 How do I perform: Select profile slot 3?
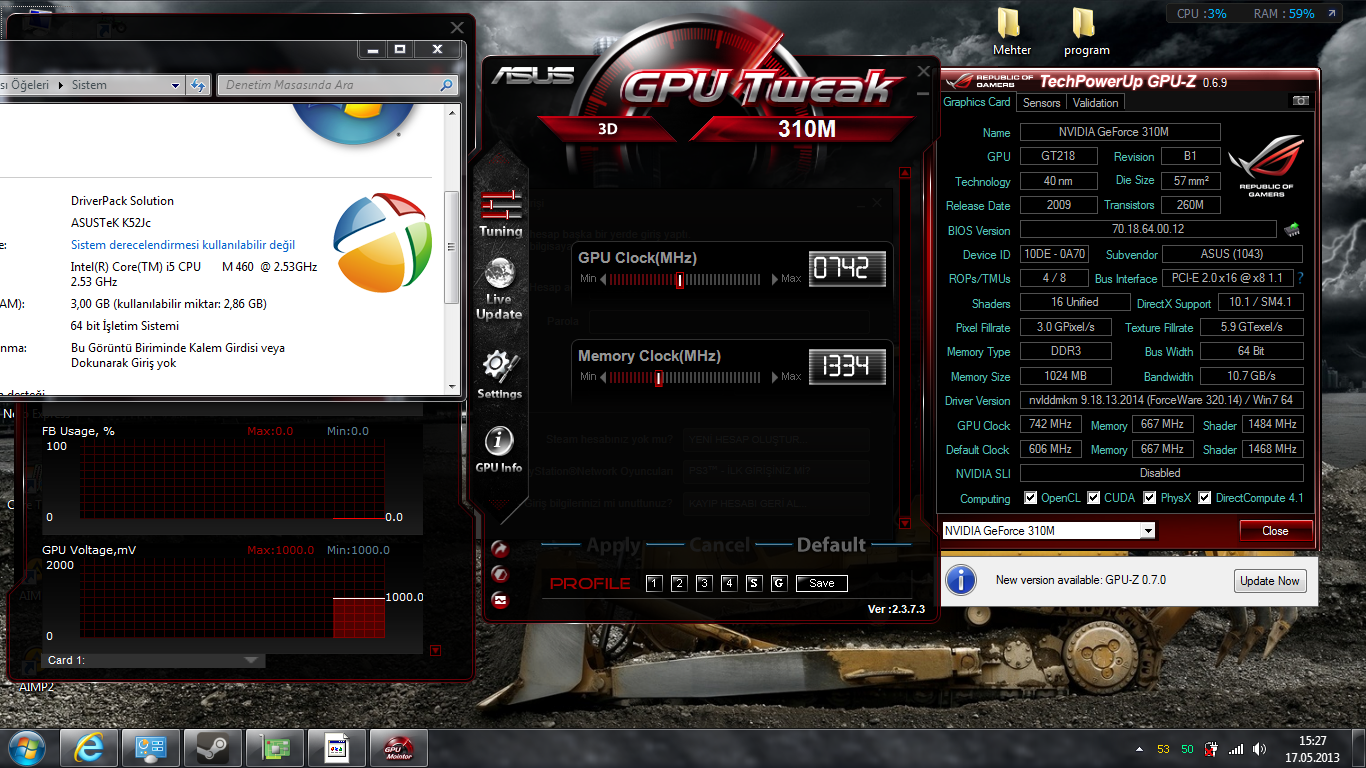(x=704, y=583)
